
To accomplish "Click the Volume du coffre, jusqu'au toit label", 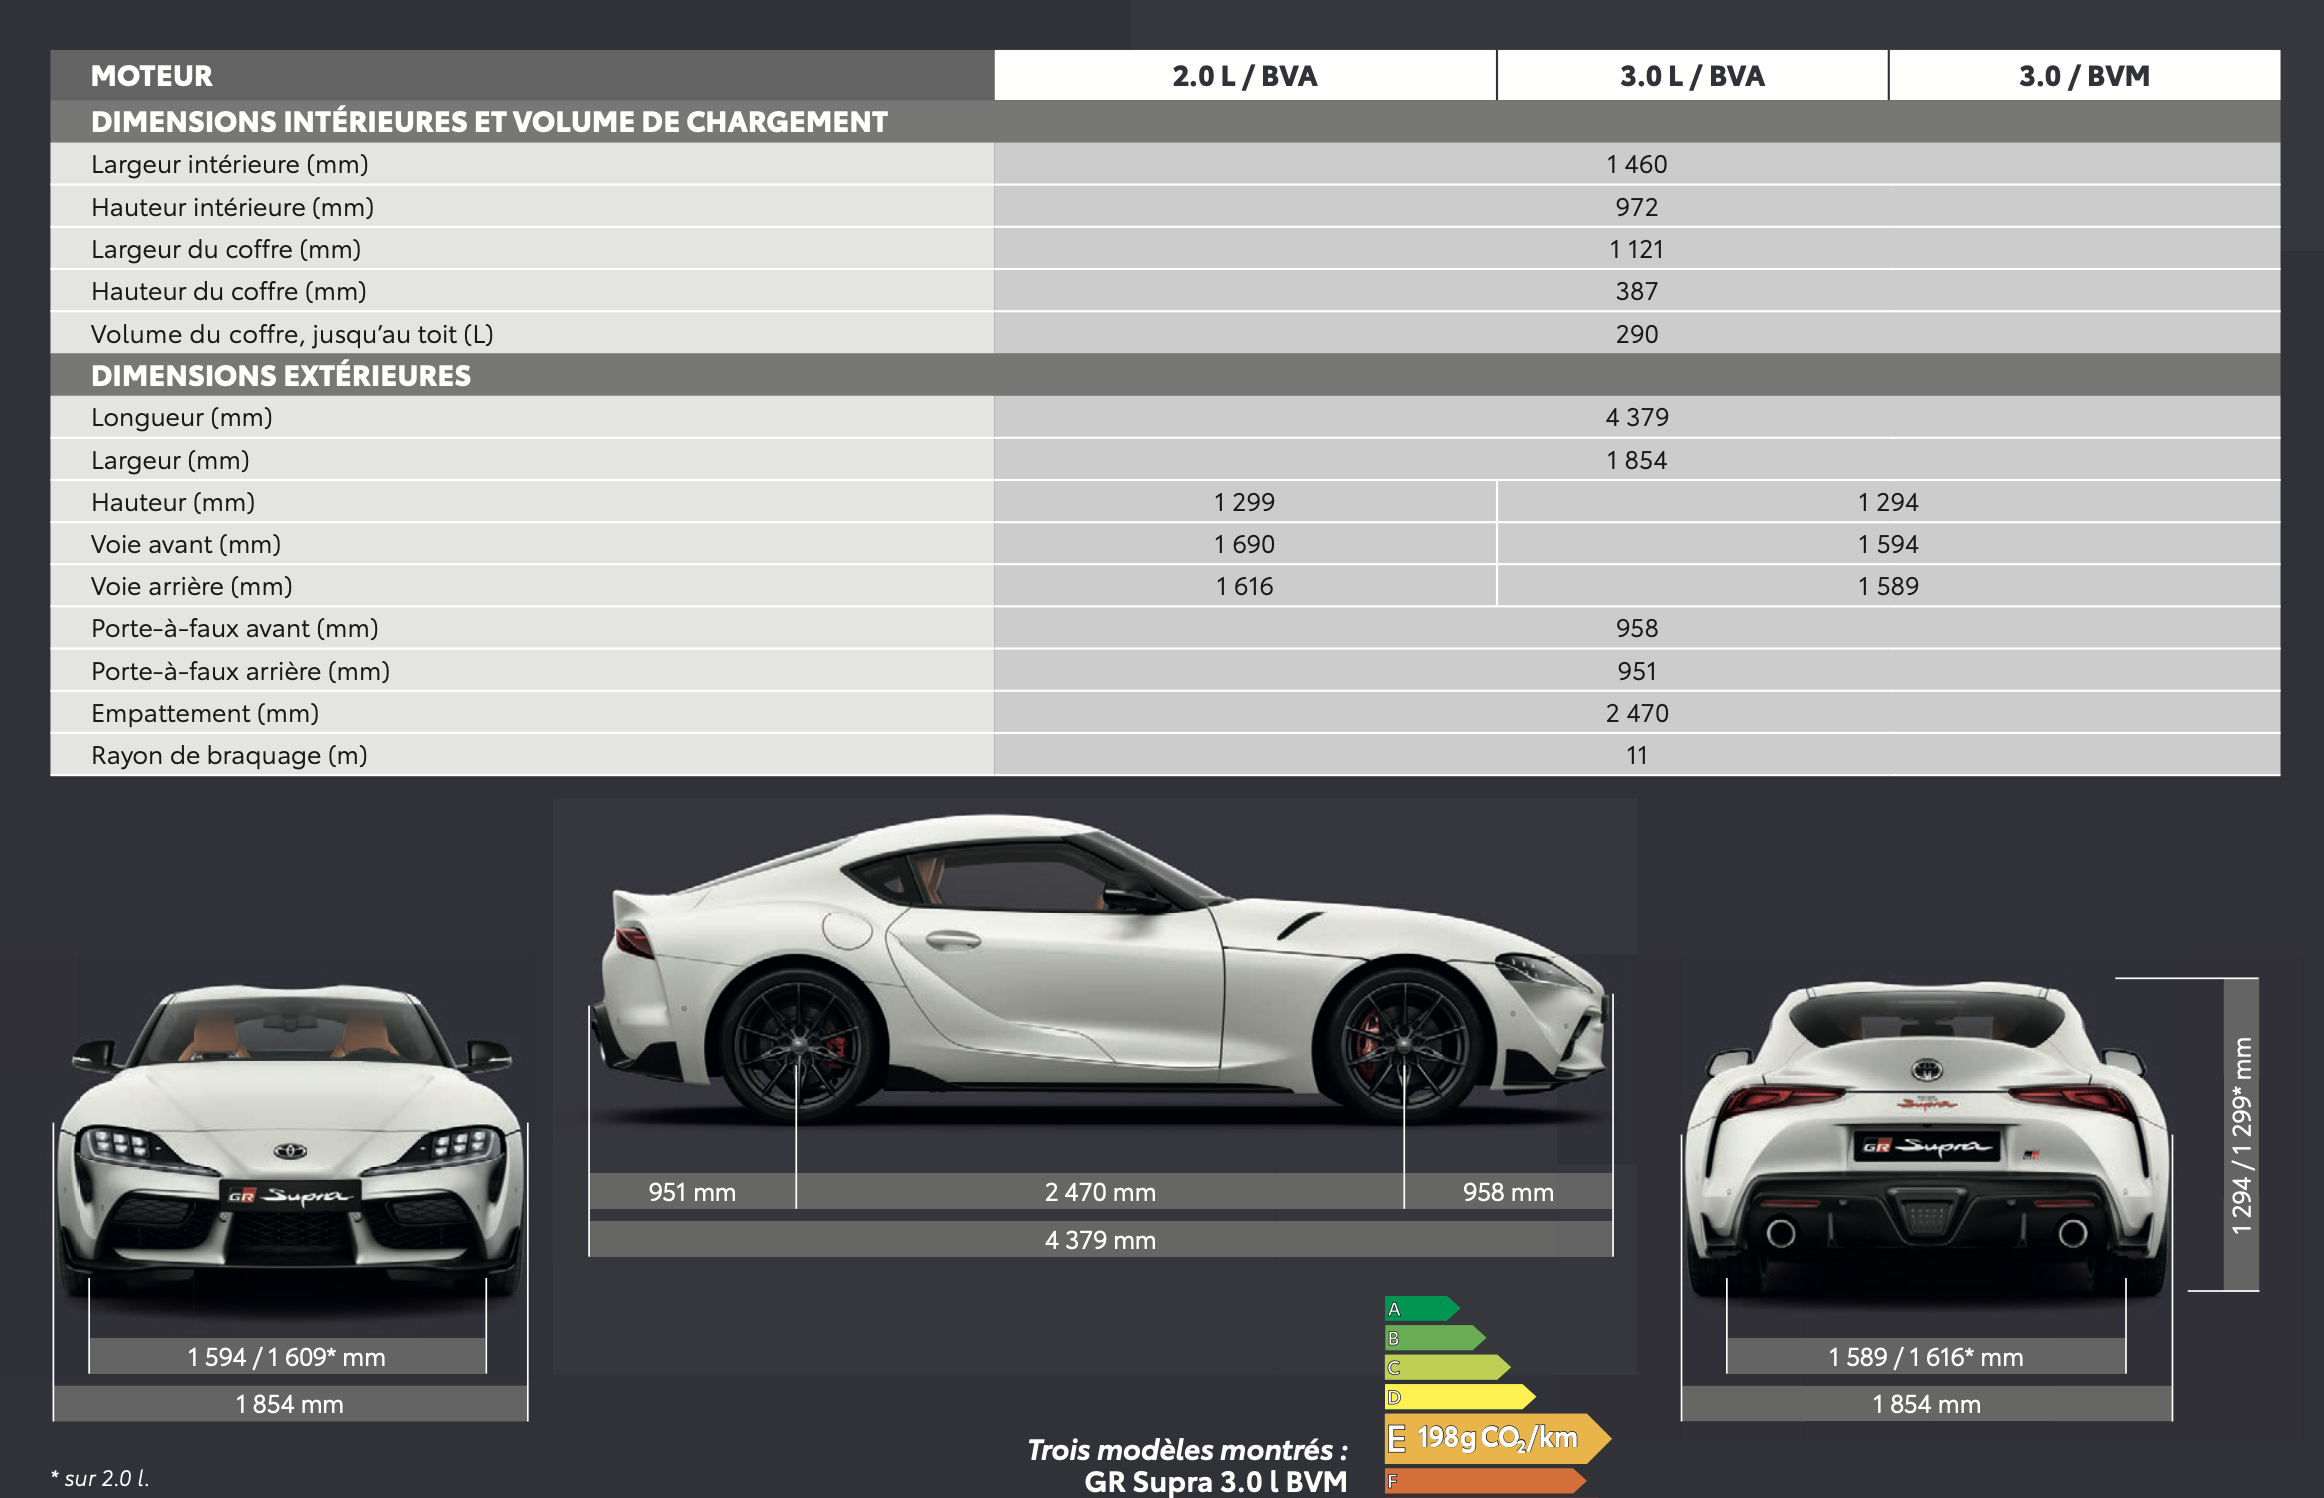I will [292, 334].
